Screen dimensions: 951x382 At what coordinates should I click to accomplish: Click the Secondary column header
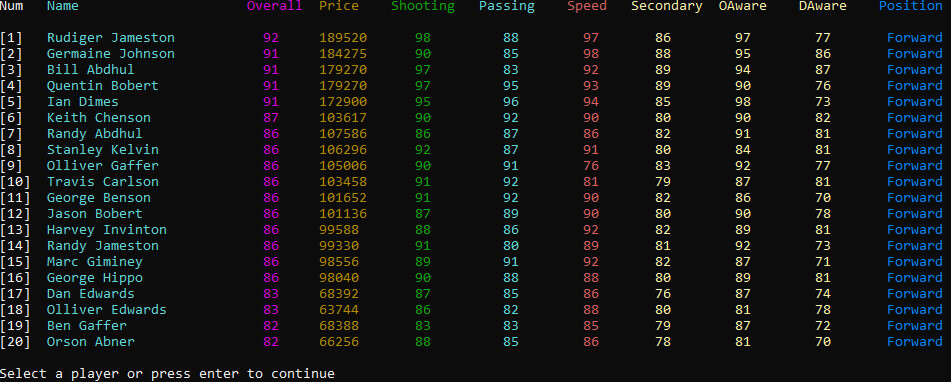tap(667, 6)
